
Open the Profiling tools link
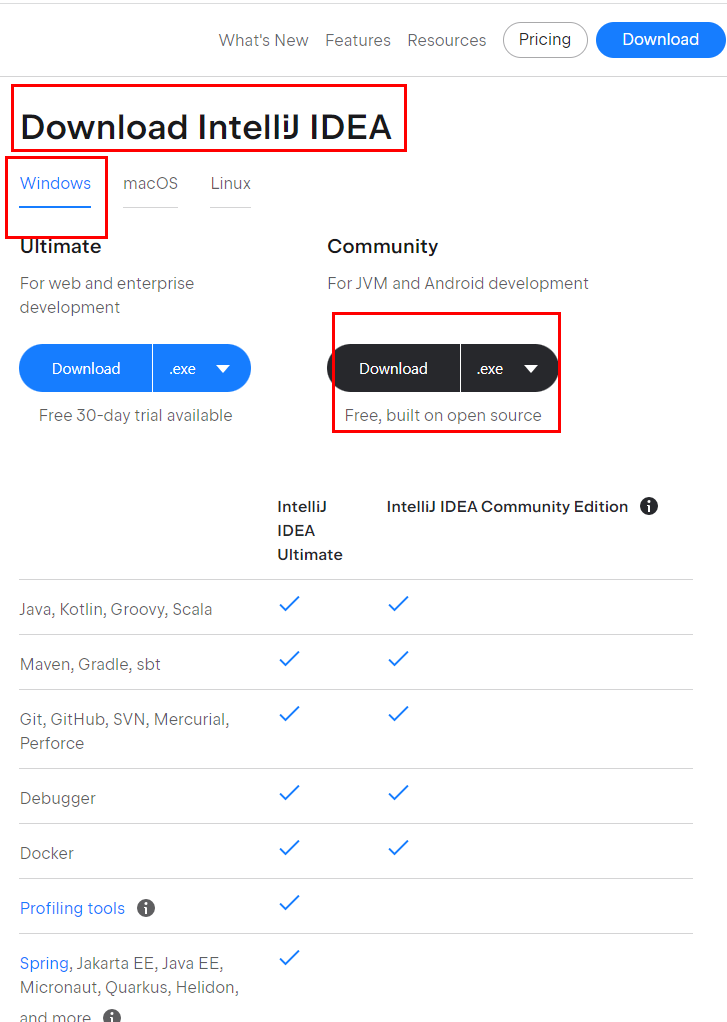(x=72, y=908)
